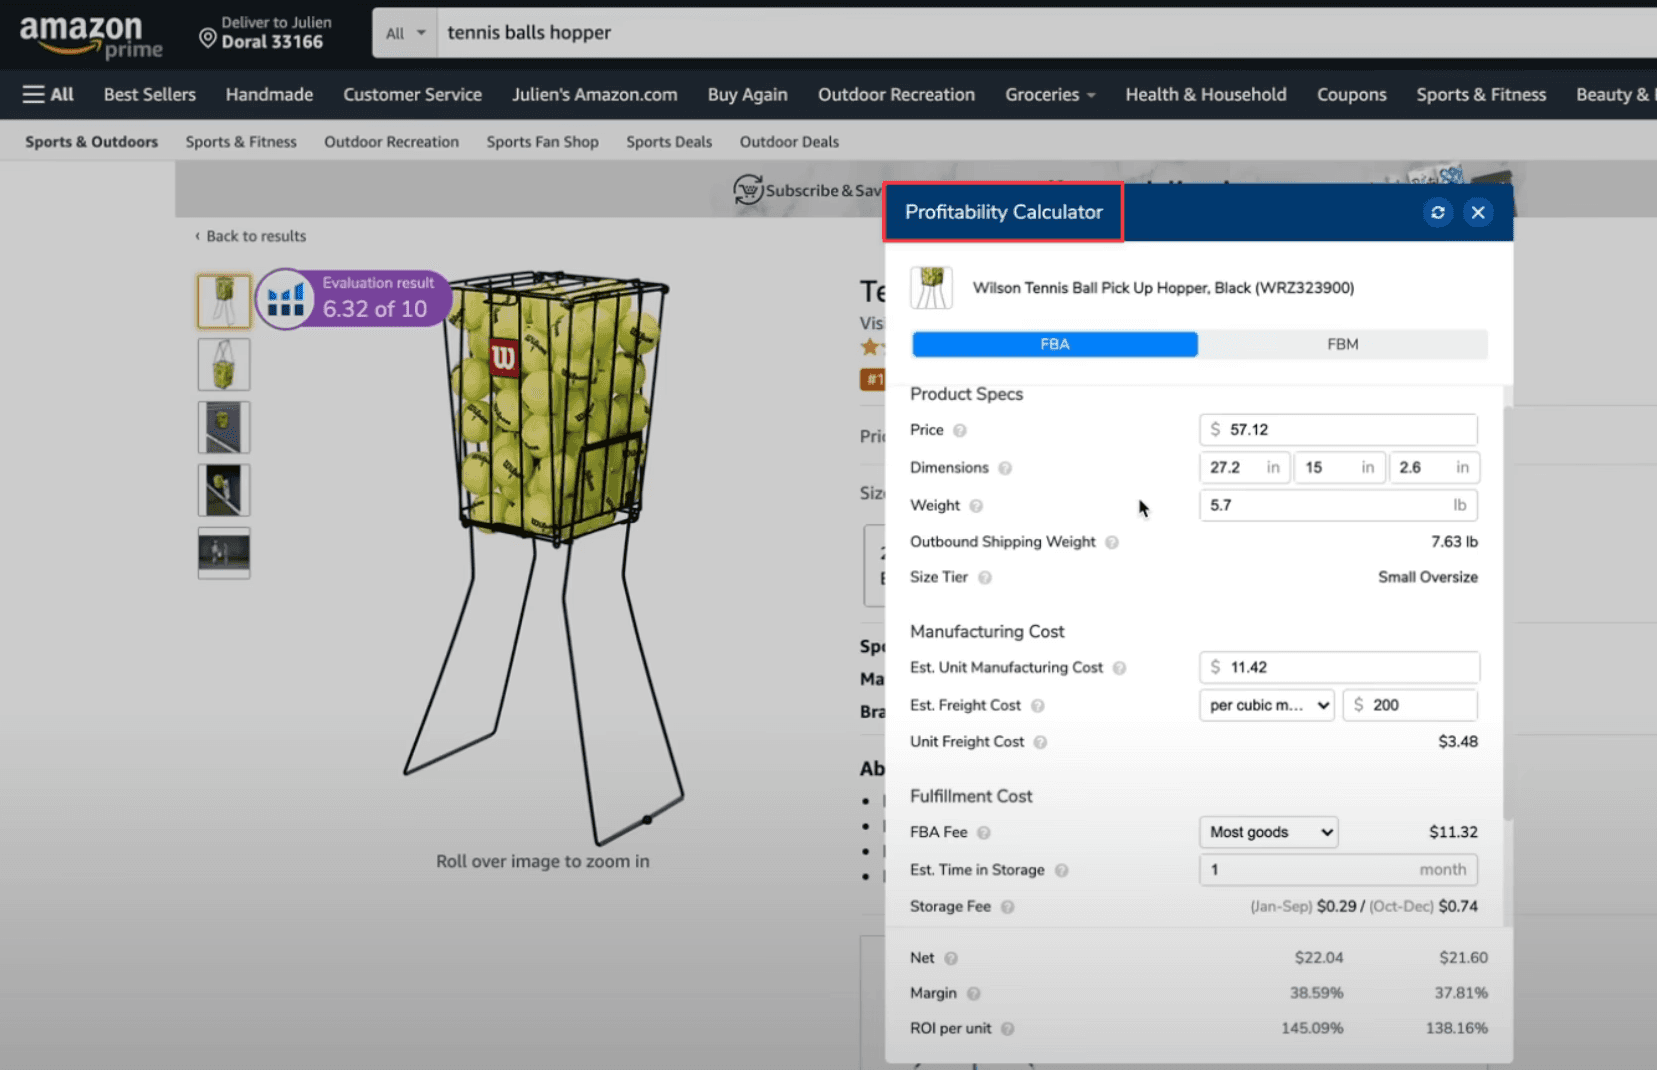
Task: Click the Size Tier help icon
Action: coord(985,578)
